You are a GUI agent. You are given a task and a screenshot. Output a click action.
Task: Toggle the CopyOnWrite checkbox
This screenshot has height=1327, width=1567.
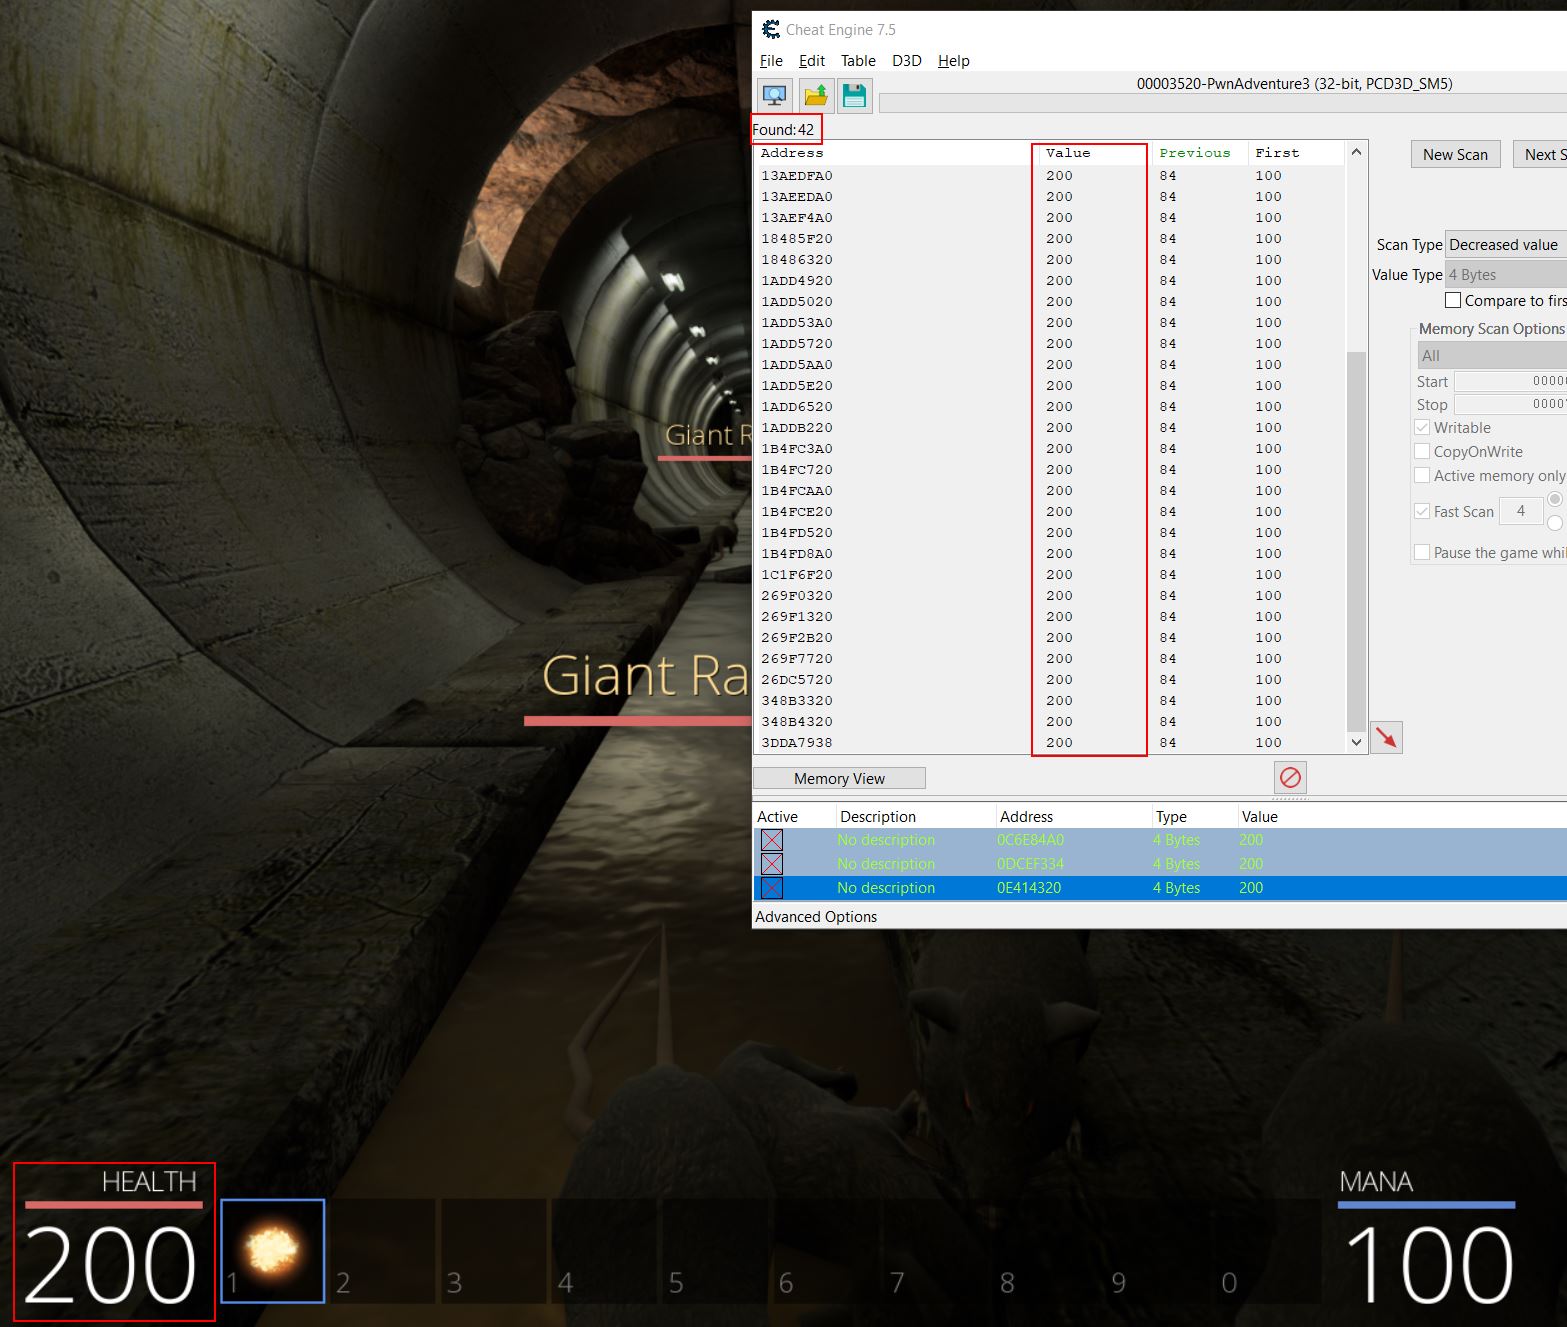pyautogui.click(x=1422, y=451)
